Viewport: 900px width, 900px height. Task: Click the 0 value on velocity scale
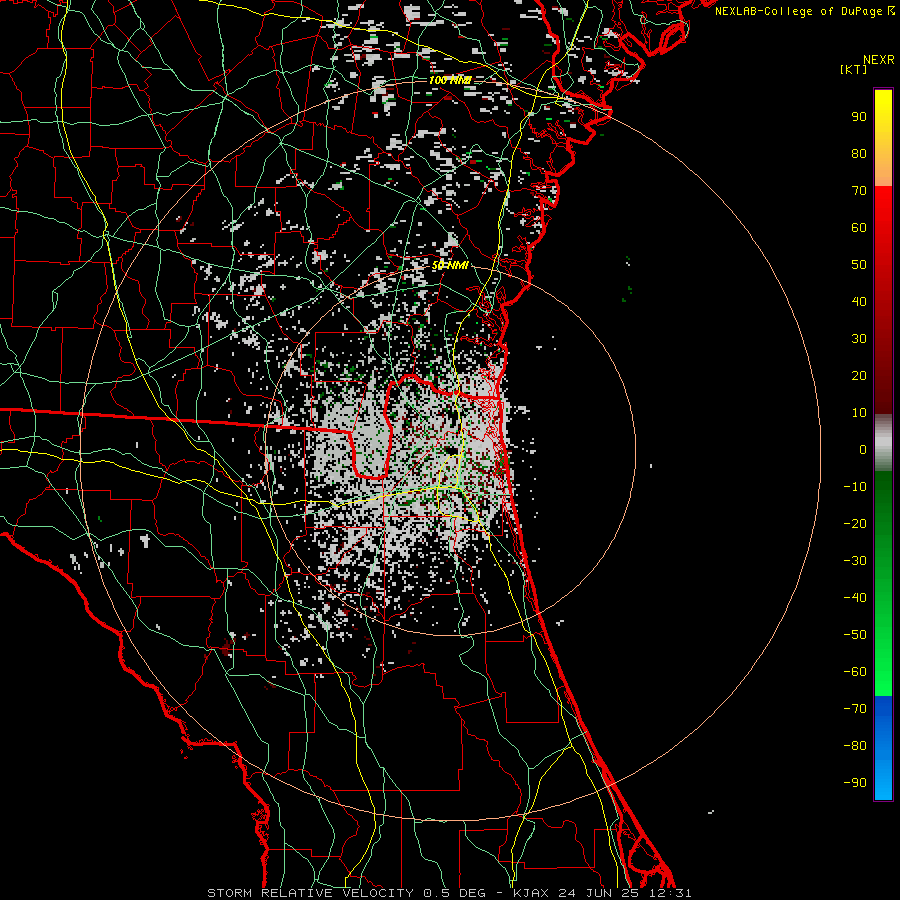863,450
